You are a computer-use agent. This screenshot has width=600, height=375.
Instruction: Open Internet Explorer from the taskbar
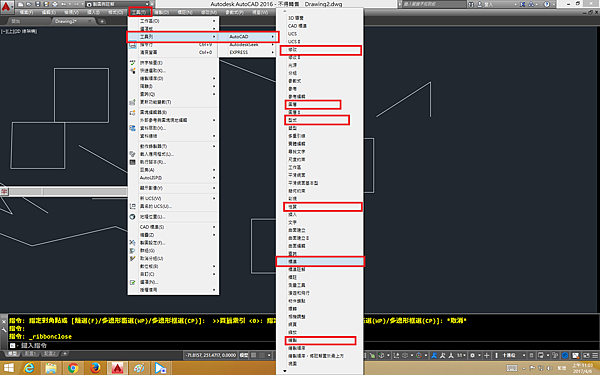29,368
